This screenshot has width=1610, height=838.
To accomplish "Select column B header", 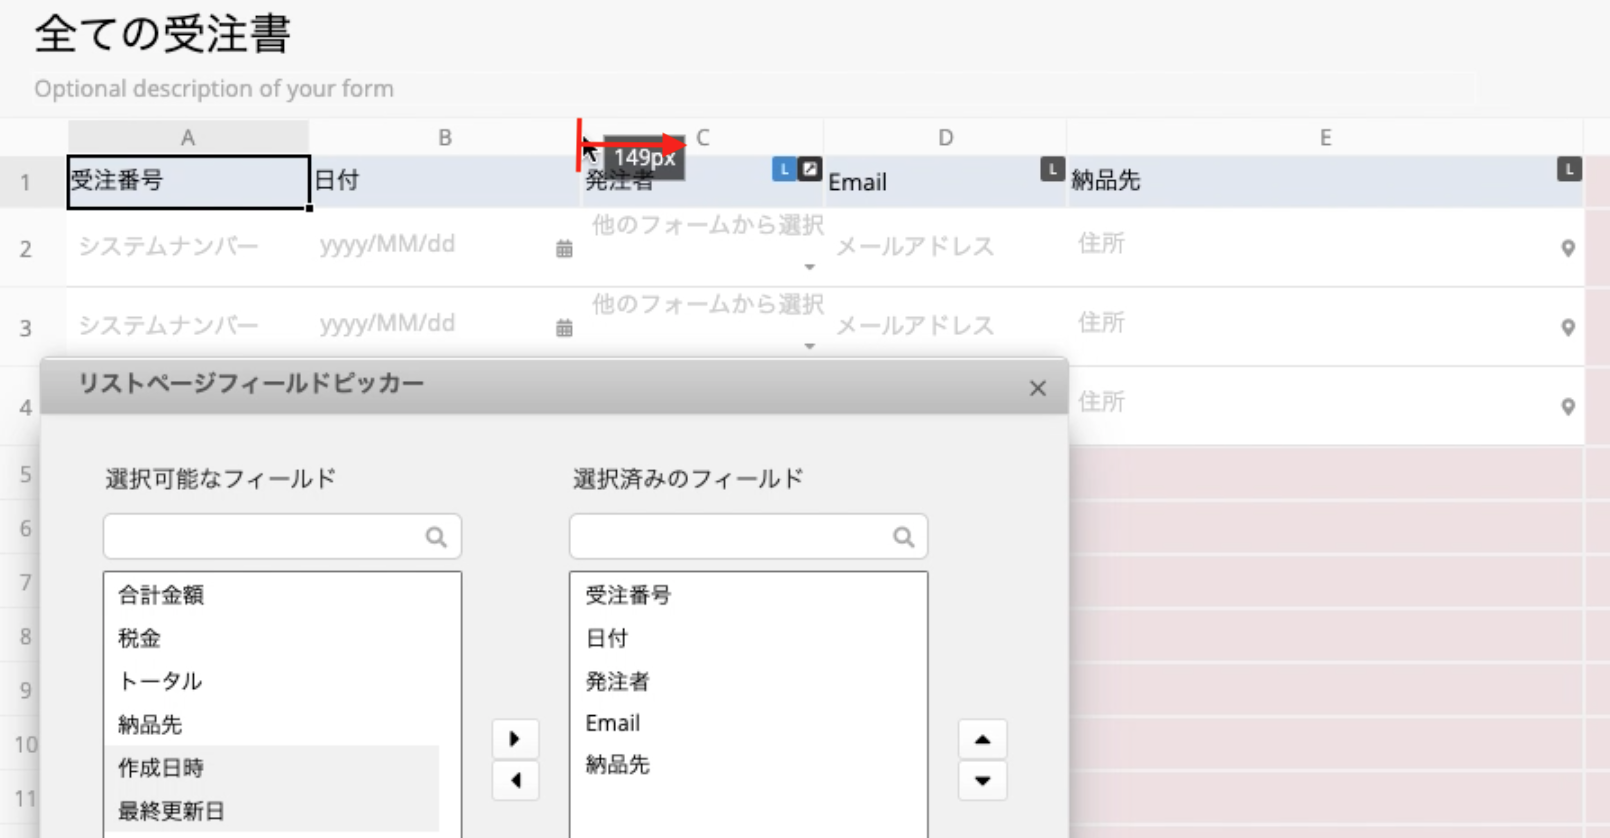I will 444,137.
